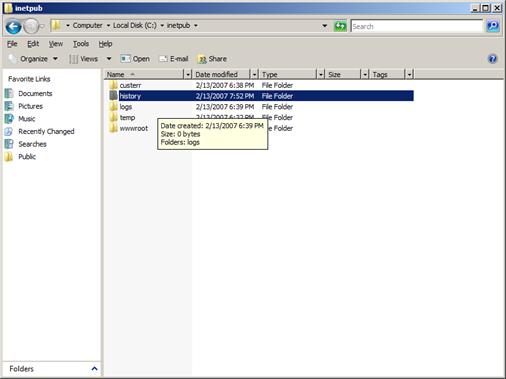Open the Tags column filter dropdown
This screenshot has width=506, height=379.
(x=409, y=74)
